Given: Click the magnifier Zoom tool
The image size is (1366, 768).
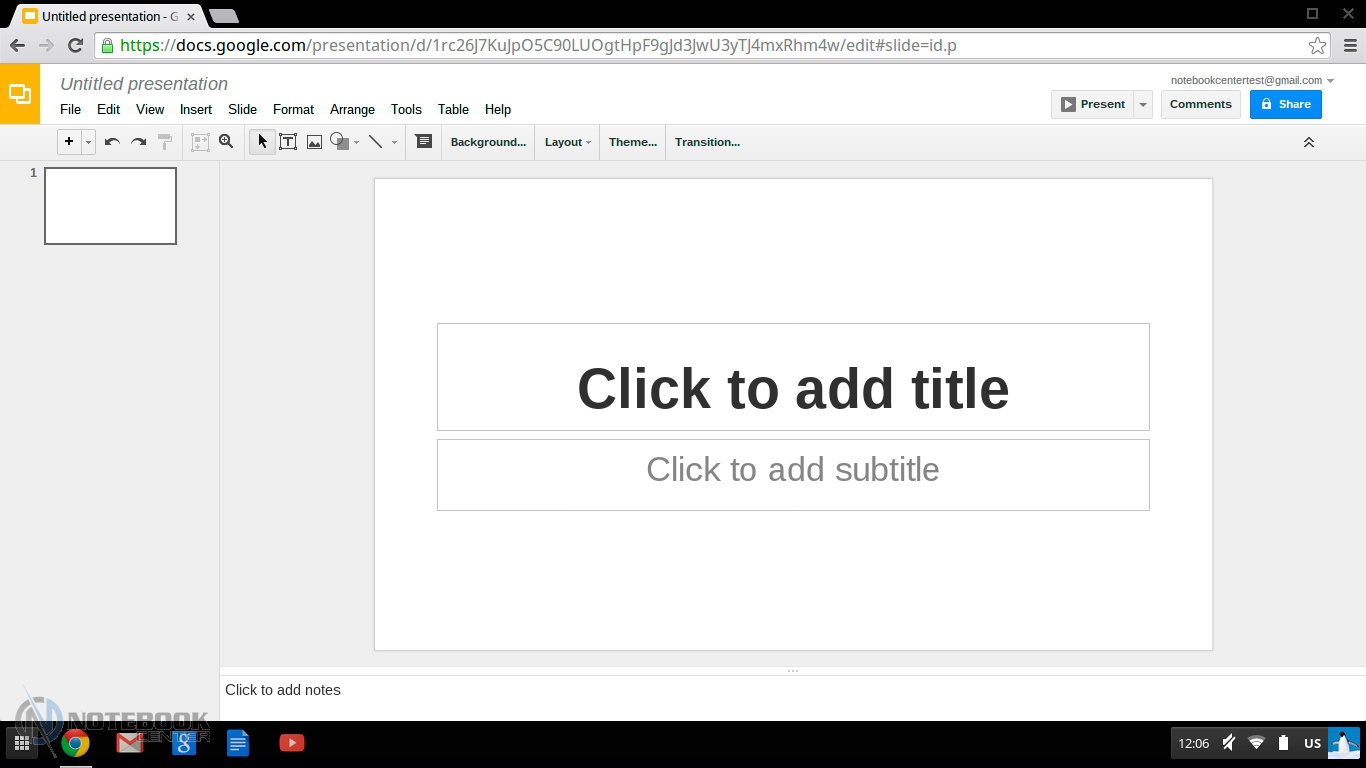Looking at the screenshot, I should click(x=226, y=142).
